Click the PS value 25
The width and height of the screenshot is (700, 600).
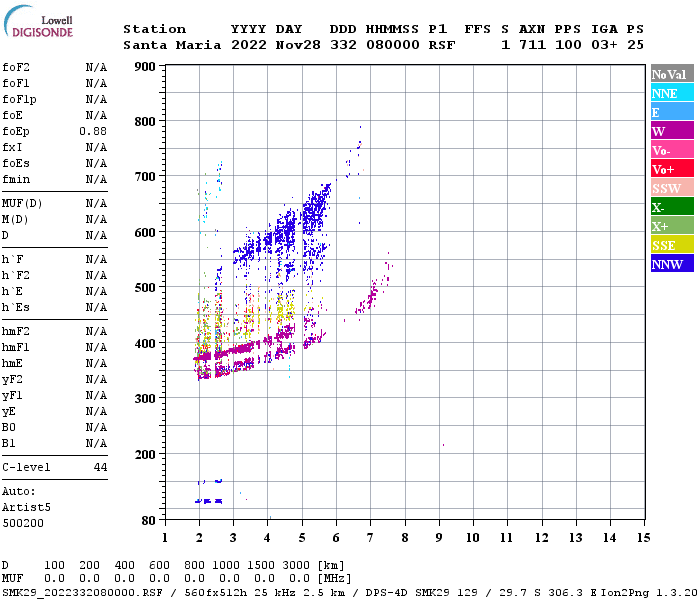[635, 45]
